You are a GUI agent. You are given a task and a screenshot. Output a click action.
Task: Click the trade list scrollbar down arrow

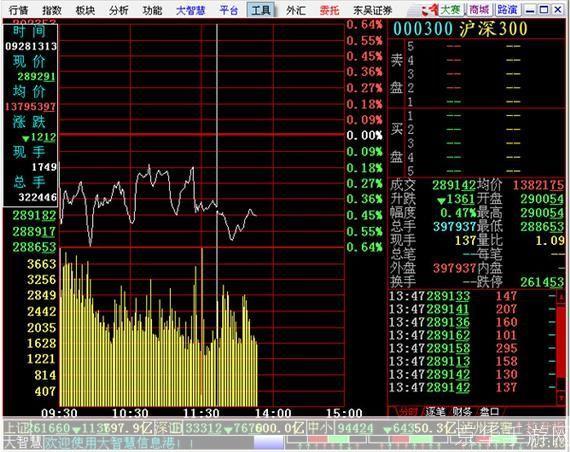[561, 399]
